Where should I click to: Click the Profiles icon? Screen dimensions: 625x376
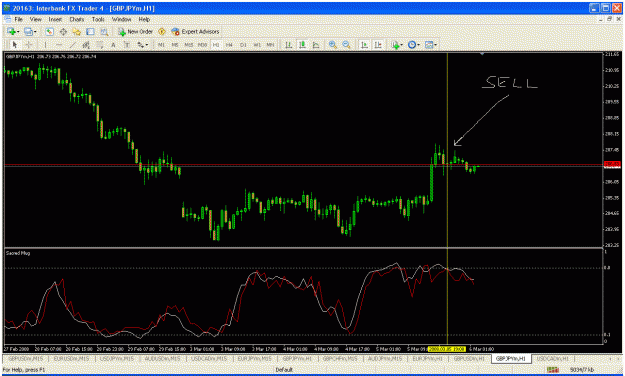28,31
